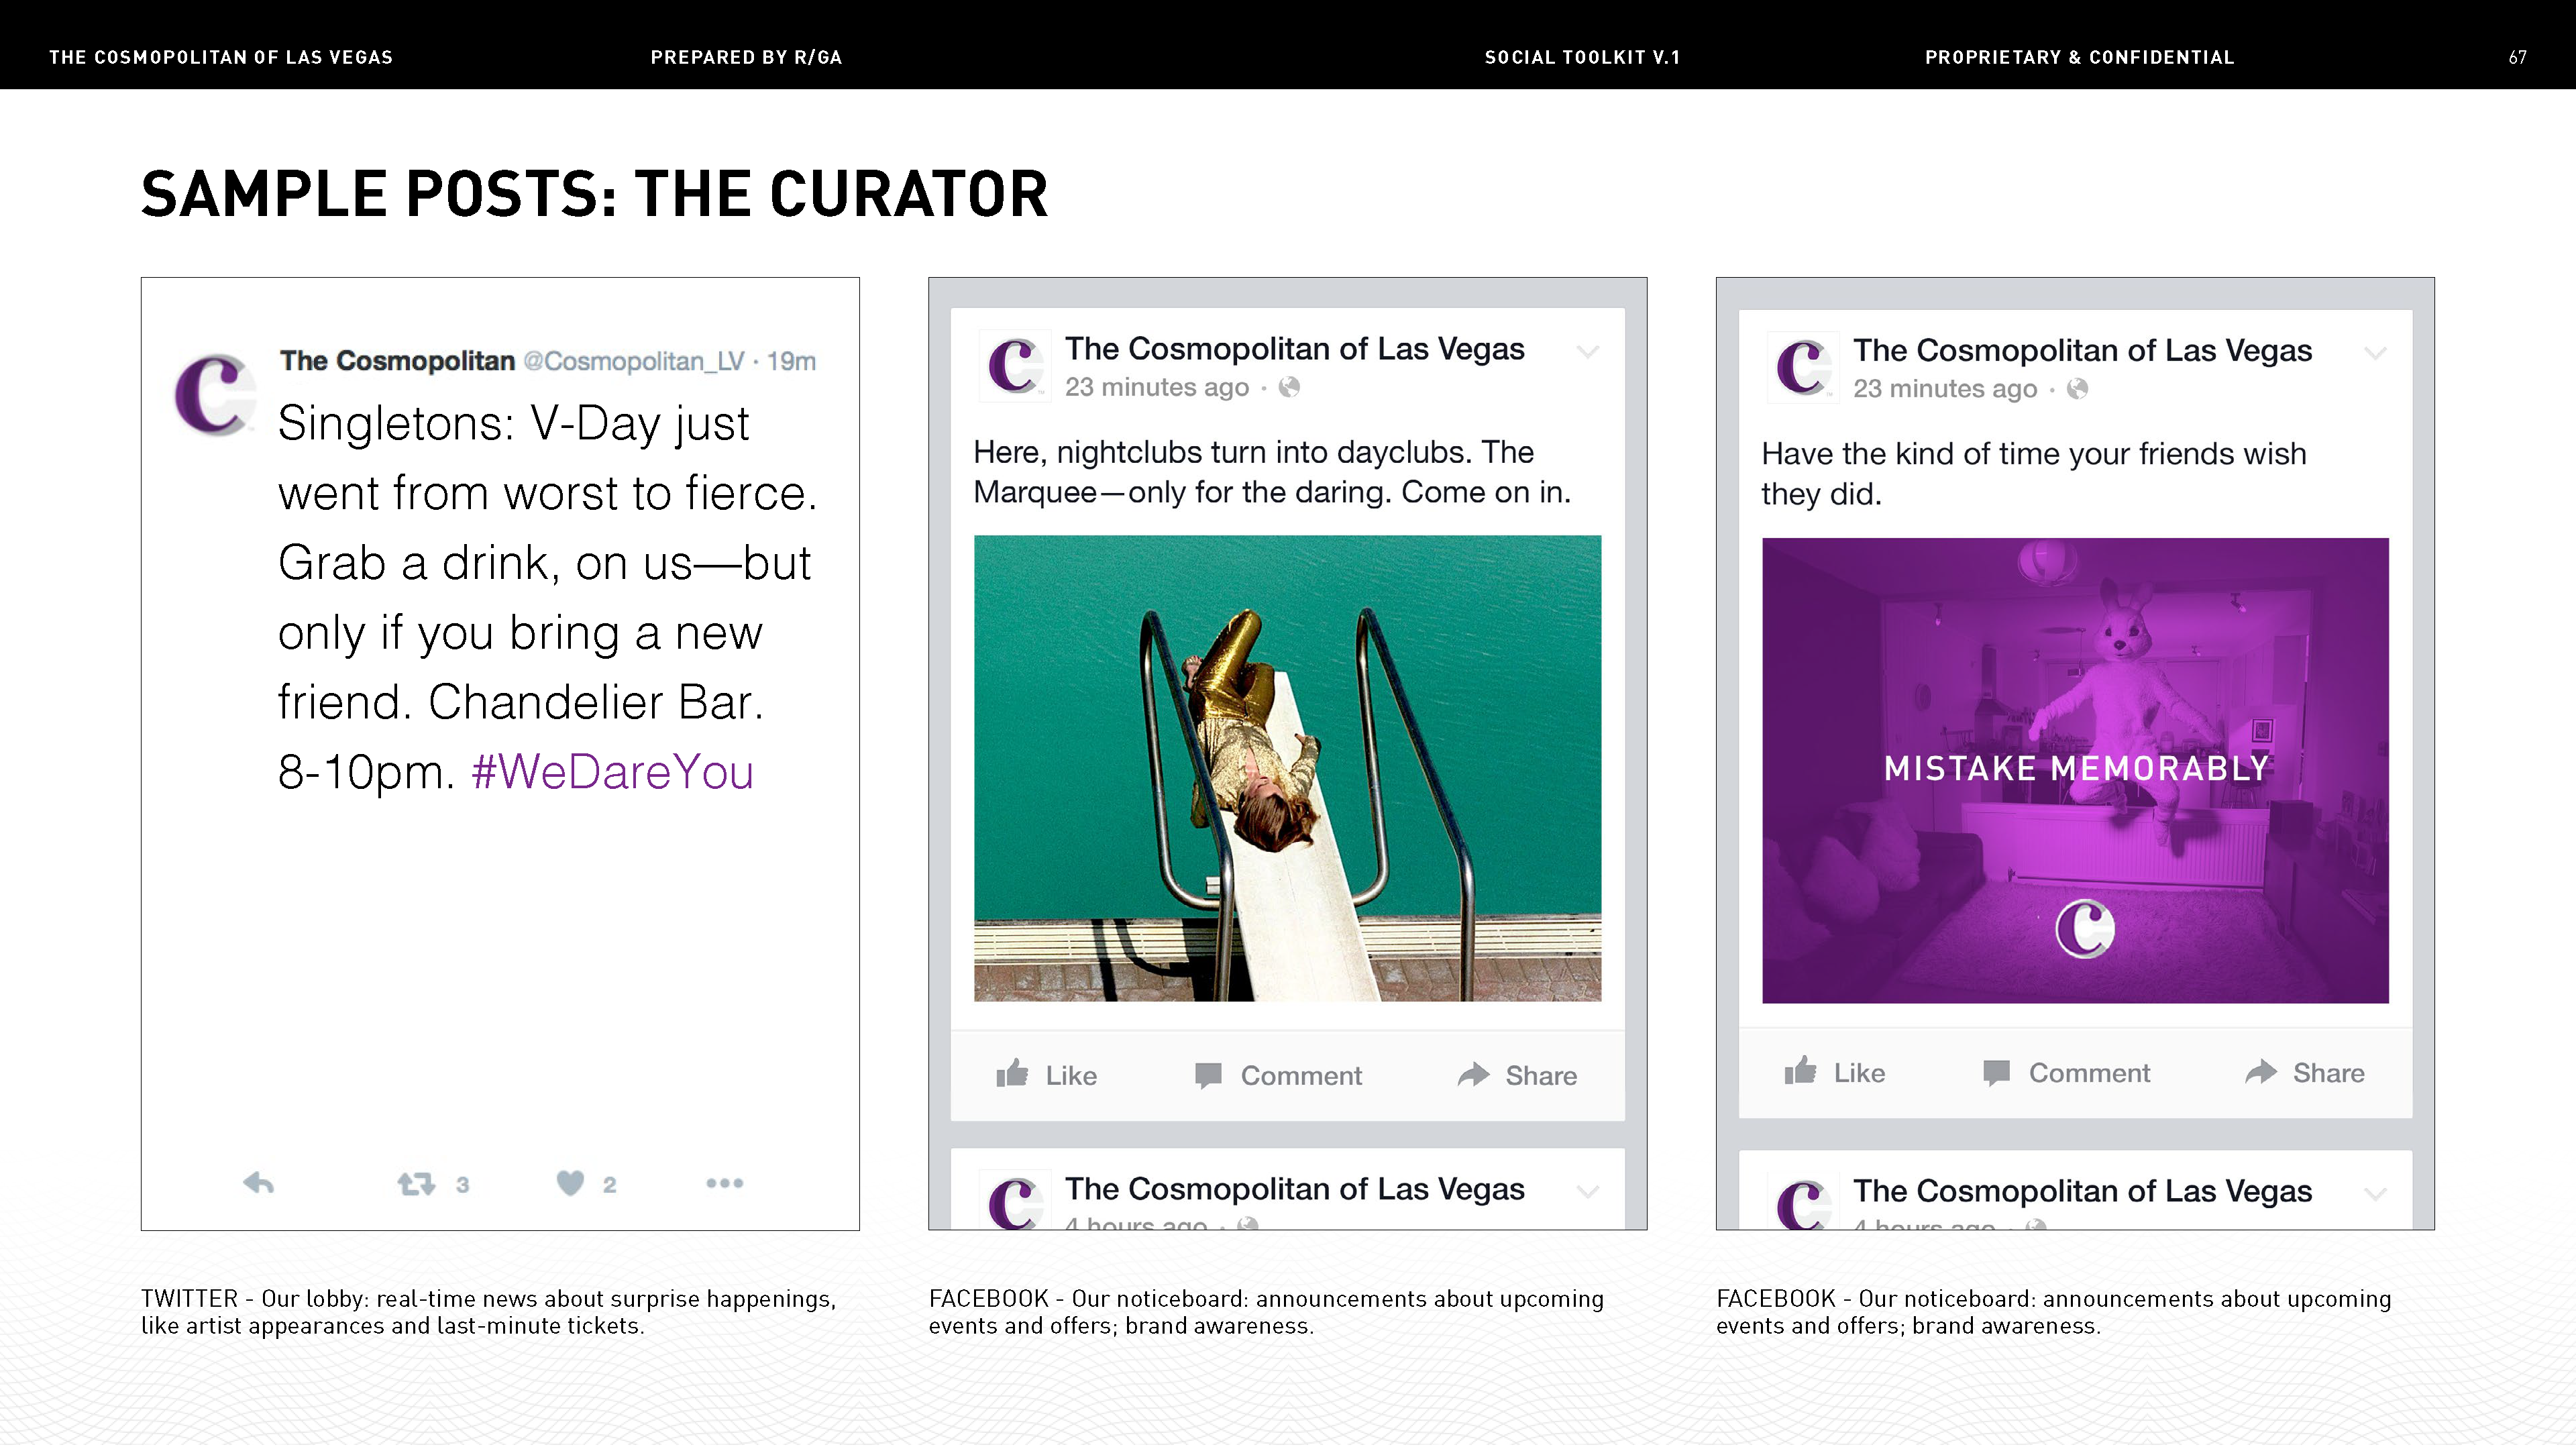Click the Cosmopolitan avatar on the tweet

click(x=213, y=394)
